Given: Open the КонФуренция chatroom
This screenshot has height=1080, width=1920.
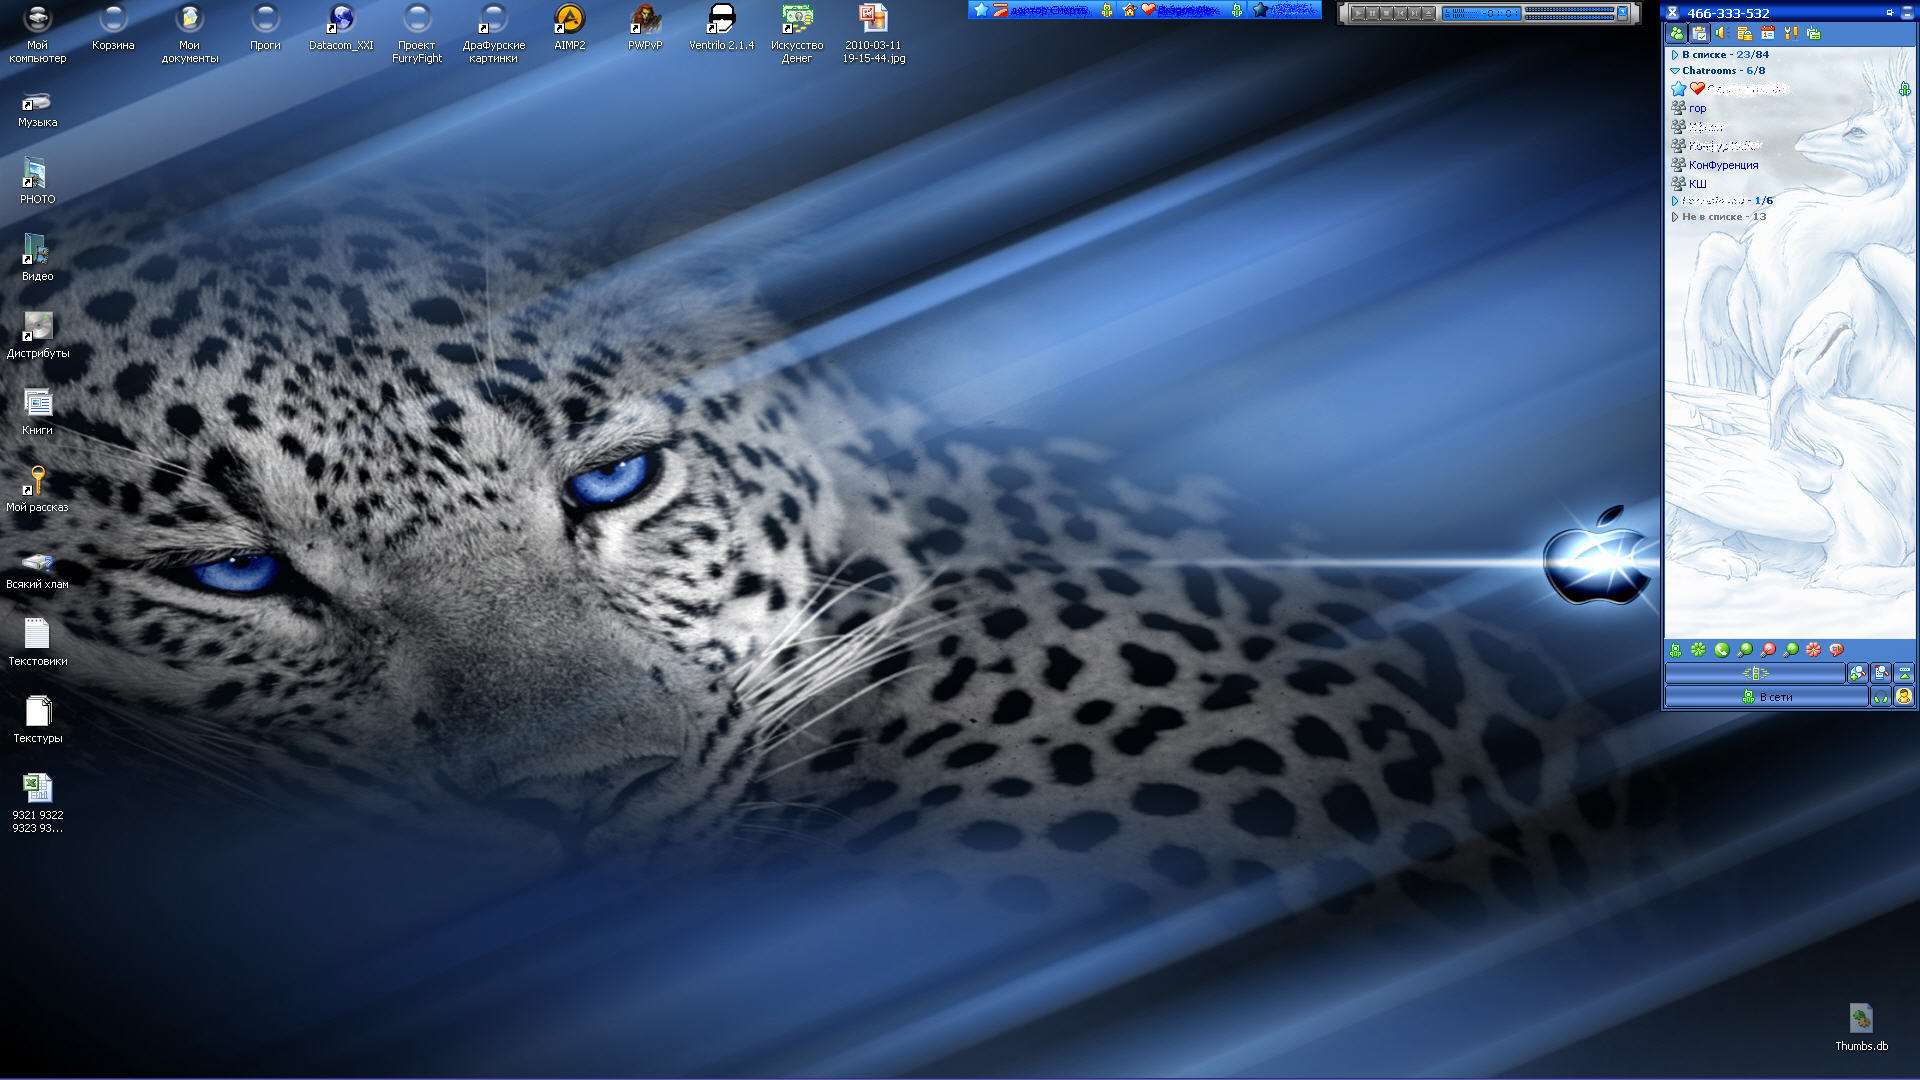Looking at the screenshot, I should [1723, 165].
